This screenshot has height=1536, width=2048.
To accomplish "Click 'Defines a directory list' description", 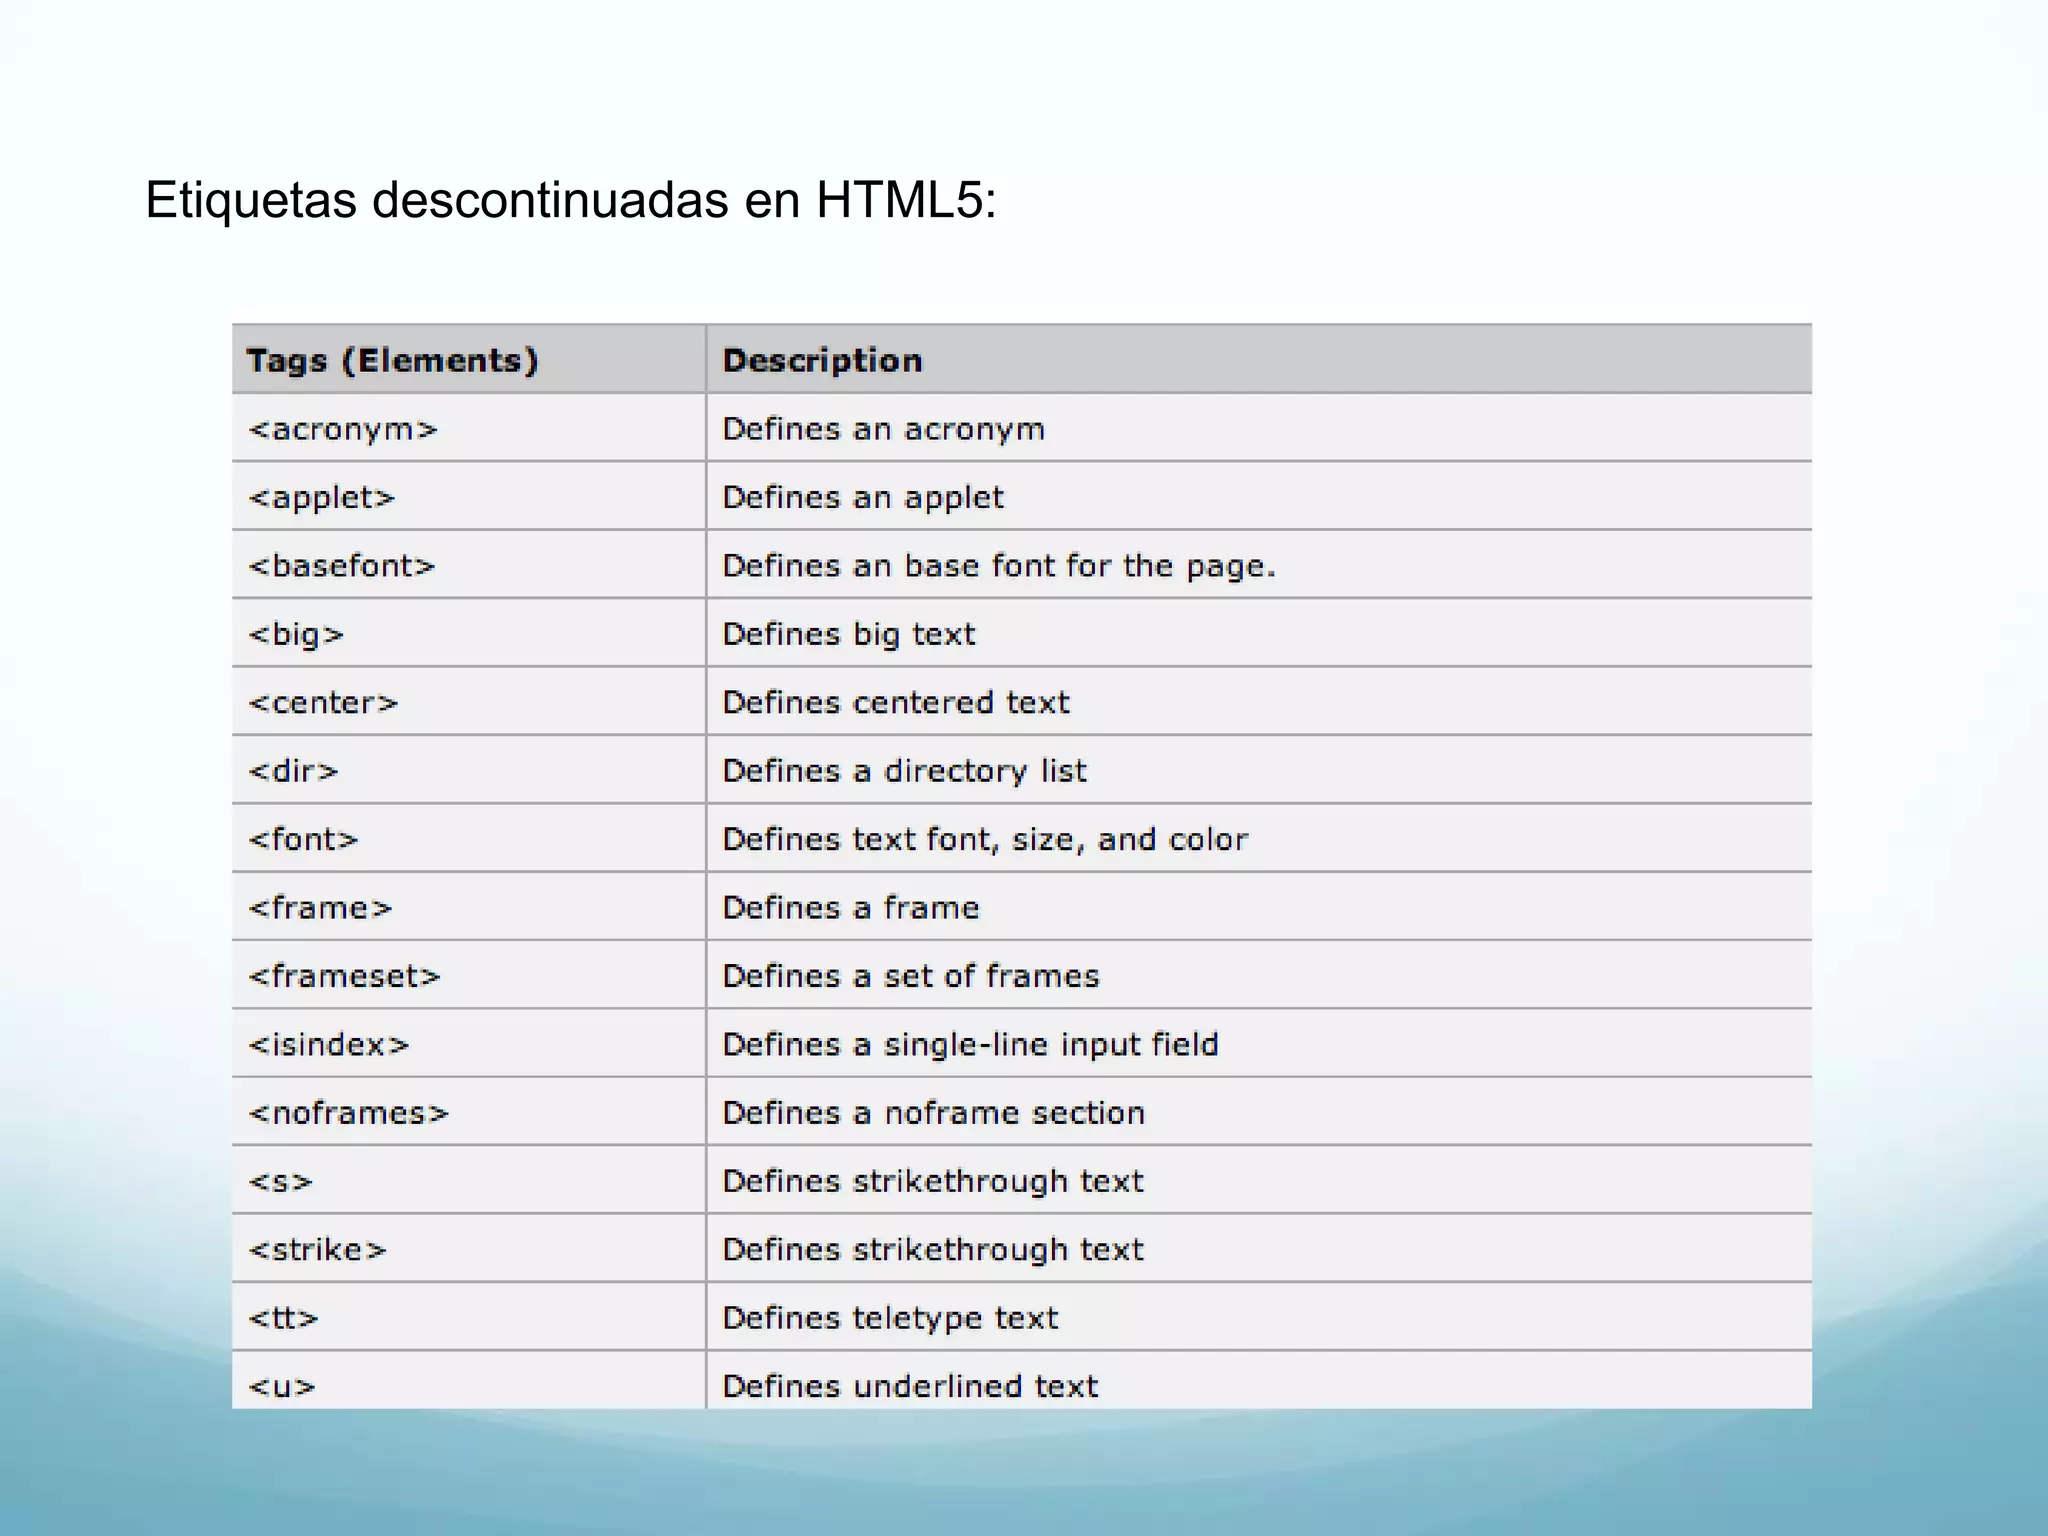I will pos(904,772).
